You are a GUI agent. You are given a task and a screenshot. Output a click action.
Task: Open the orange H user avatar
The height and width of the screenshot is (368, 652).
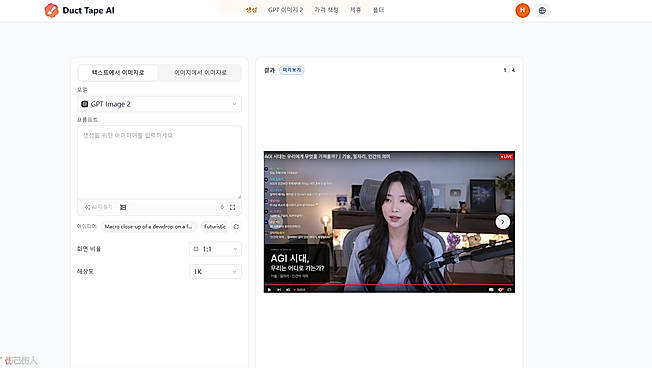pyautogui.click(x=522, y=10)
